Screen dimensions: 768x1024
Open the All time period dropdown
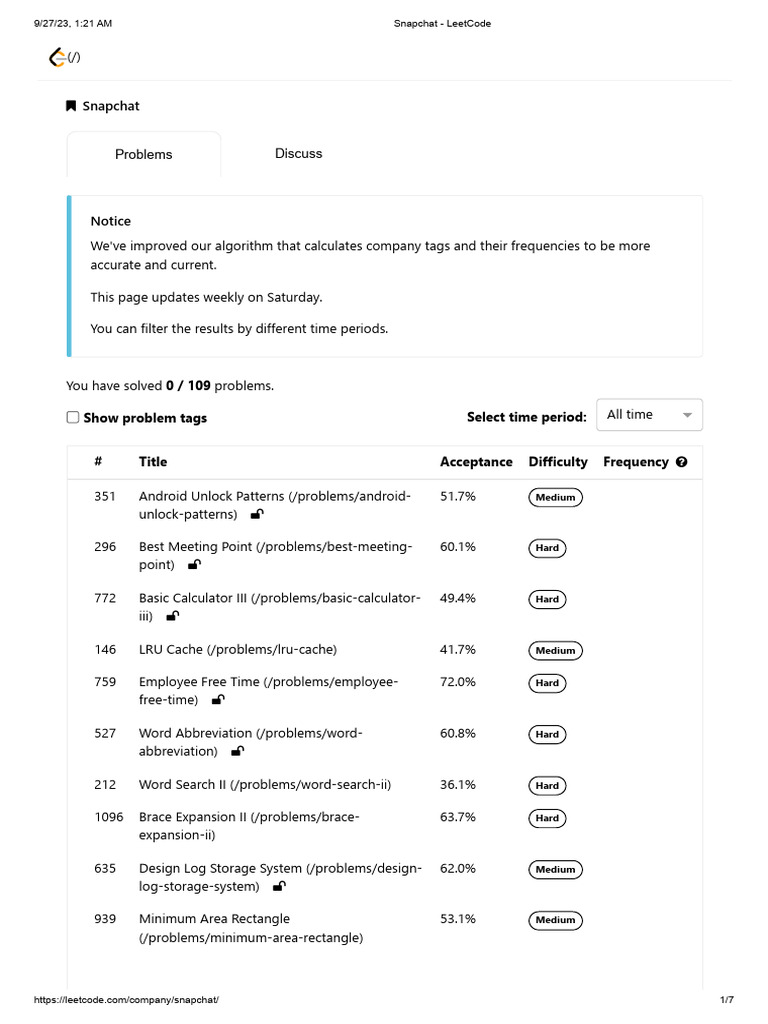click(x=649, y=415)
